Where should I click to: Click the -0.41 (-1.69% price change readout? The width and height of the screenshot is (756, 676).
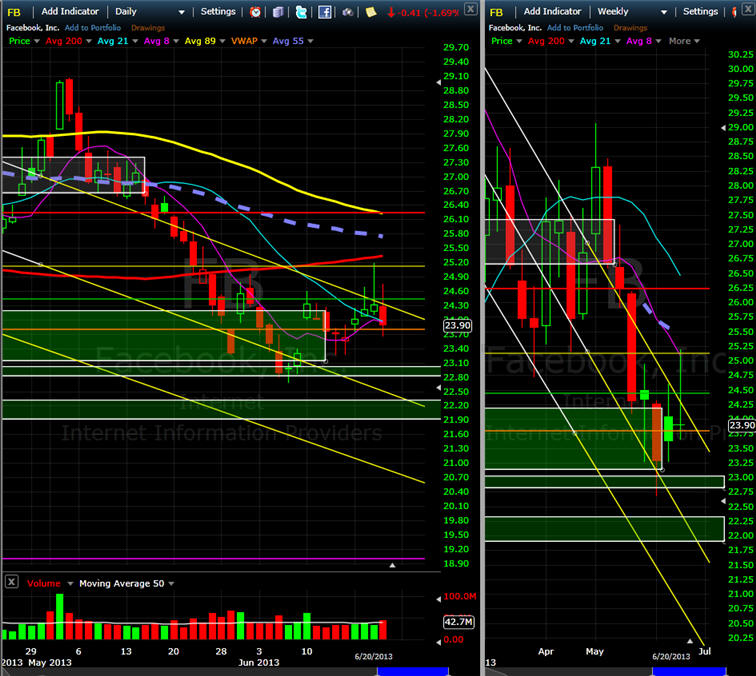(422, 13)
